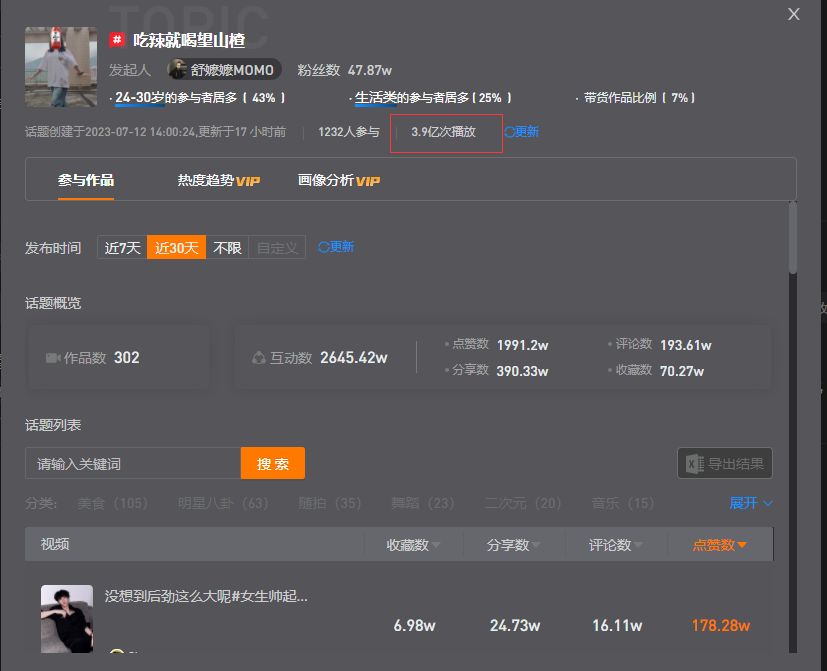Expand the category list with 展开

click(751, 503)
